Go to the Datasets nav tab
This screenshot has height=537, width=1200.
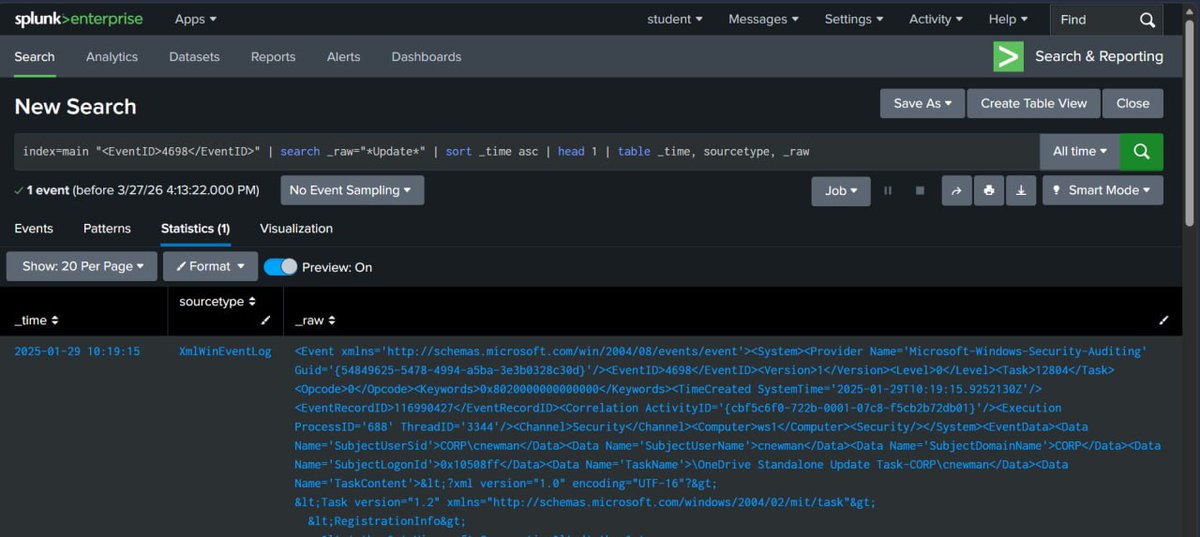(x=194, y=57)
